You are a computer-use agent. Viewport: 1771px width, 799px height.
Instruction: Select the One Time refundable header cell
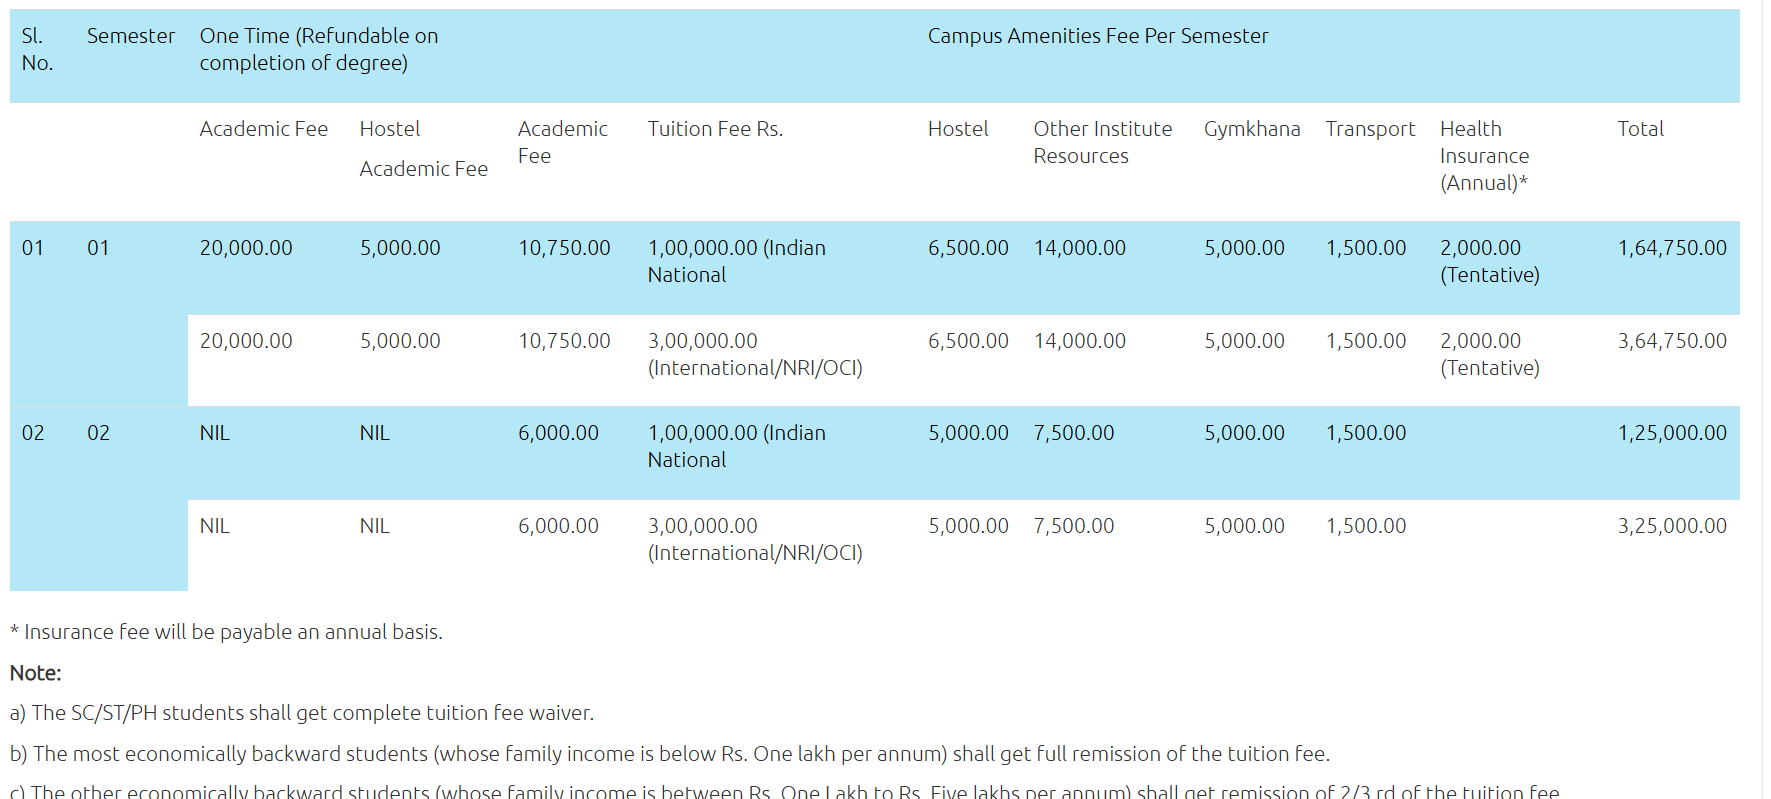(318, 49)
